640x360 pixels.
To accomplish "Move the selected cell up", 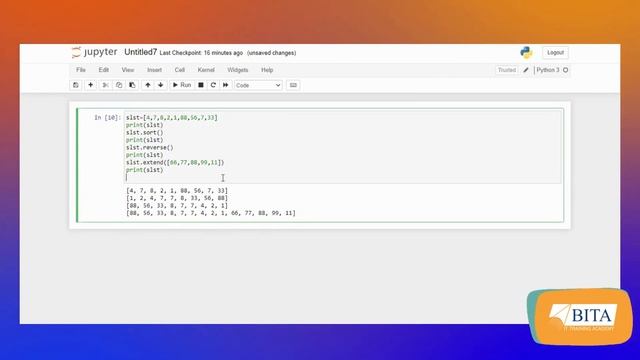I will pos(148,85).
